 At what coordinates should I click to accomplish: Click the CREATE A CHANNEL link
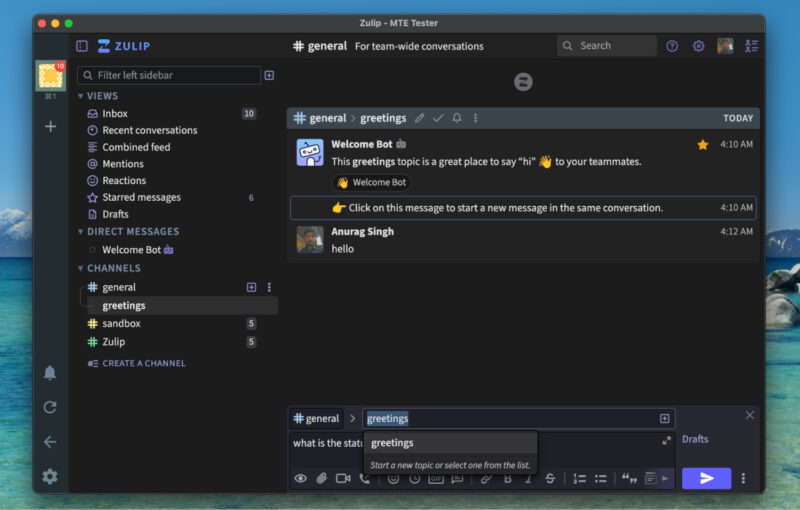click(143, 363)
